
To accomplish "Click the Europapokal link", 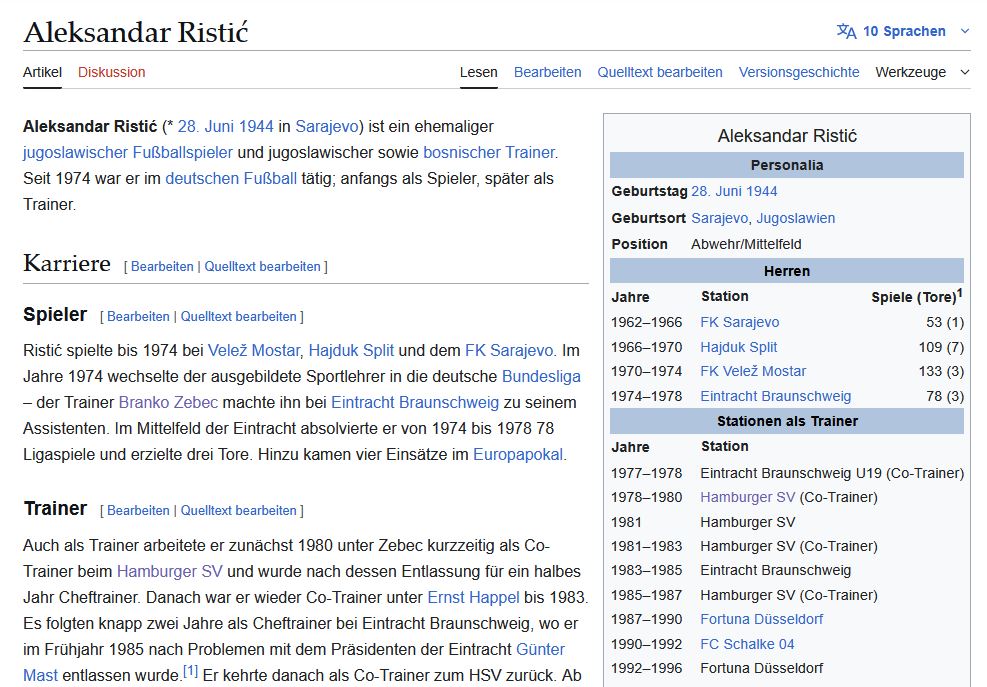I will [x=519, y=455].
